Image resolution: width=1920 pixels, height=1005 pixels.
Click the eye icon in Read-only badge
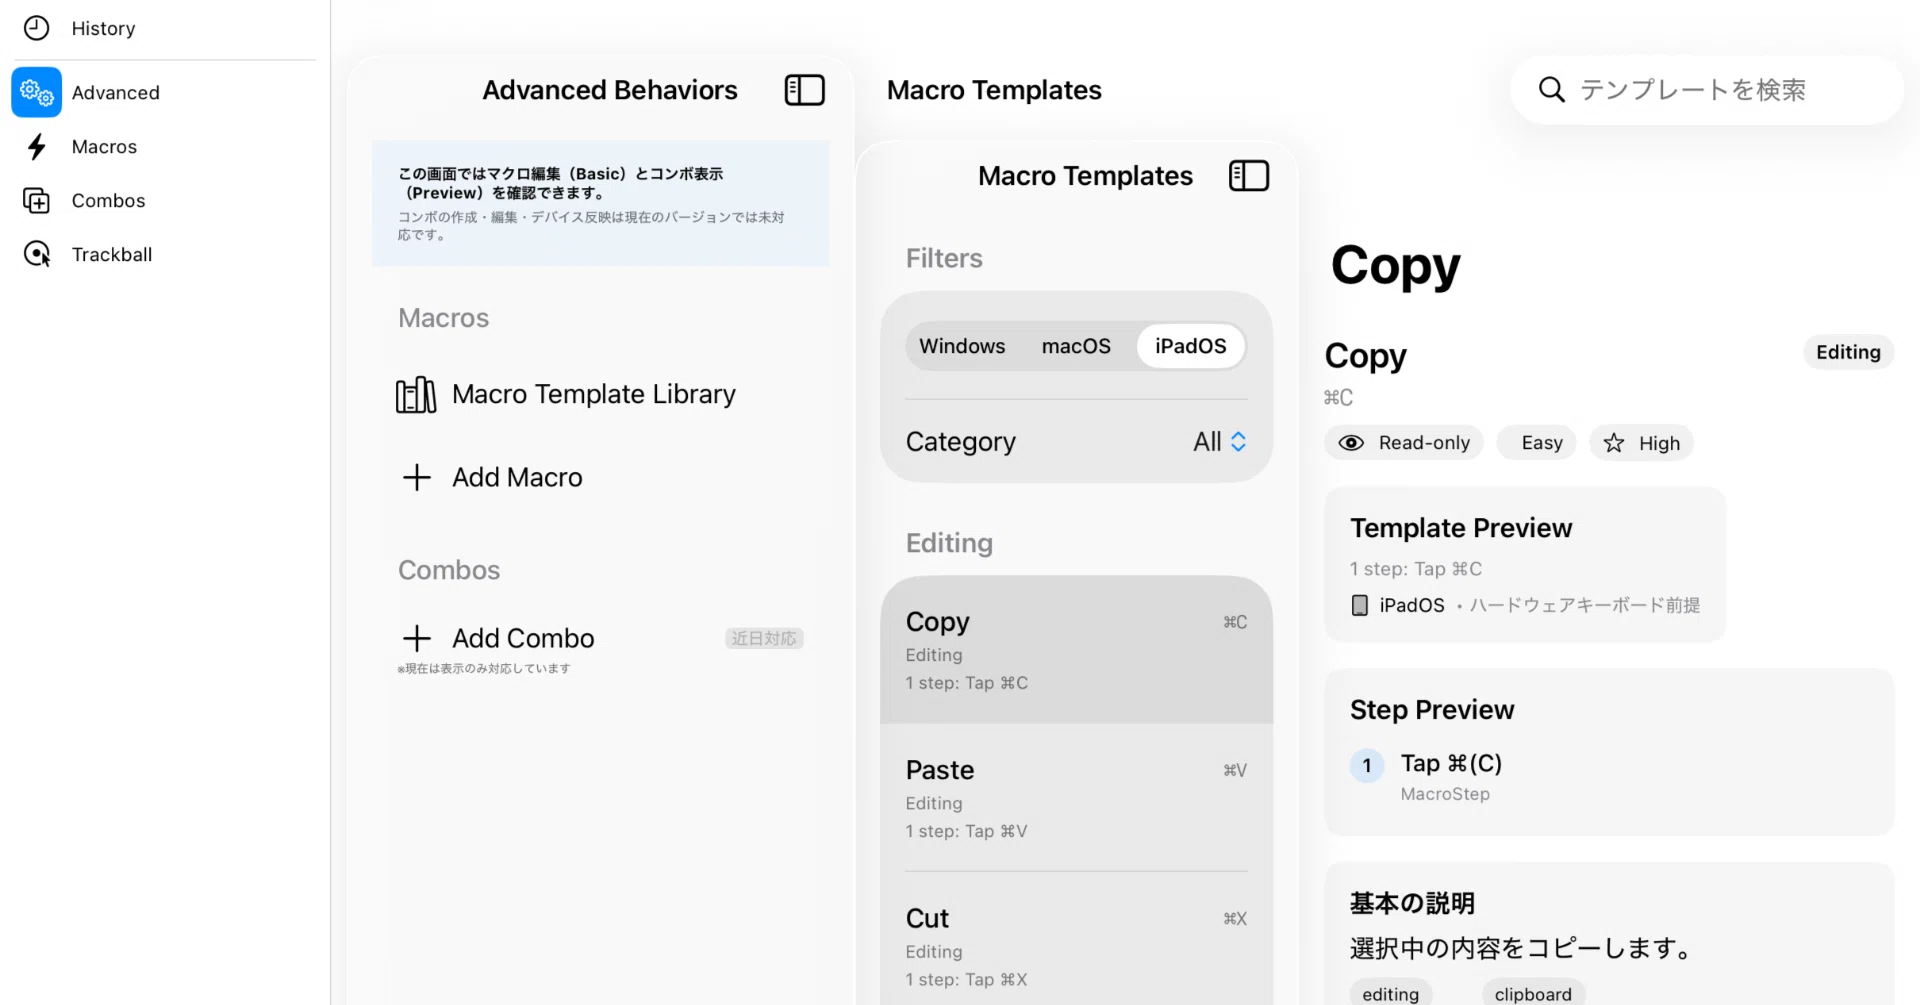point(1351,443)
